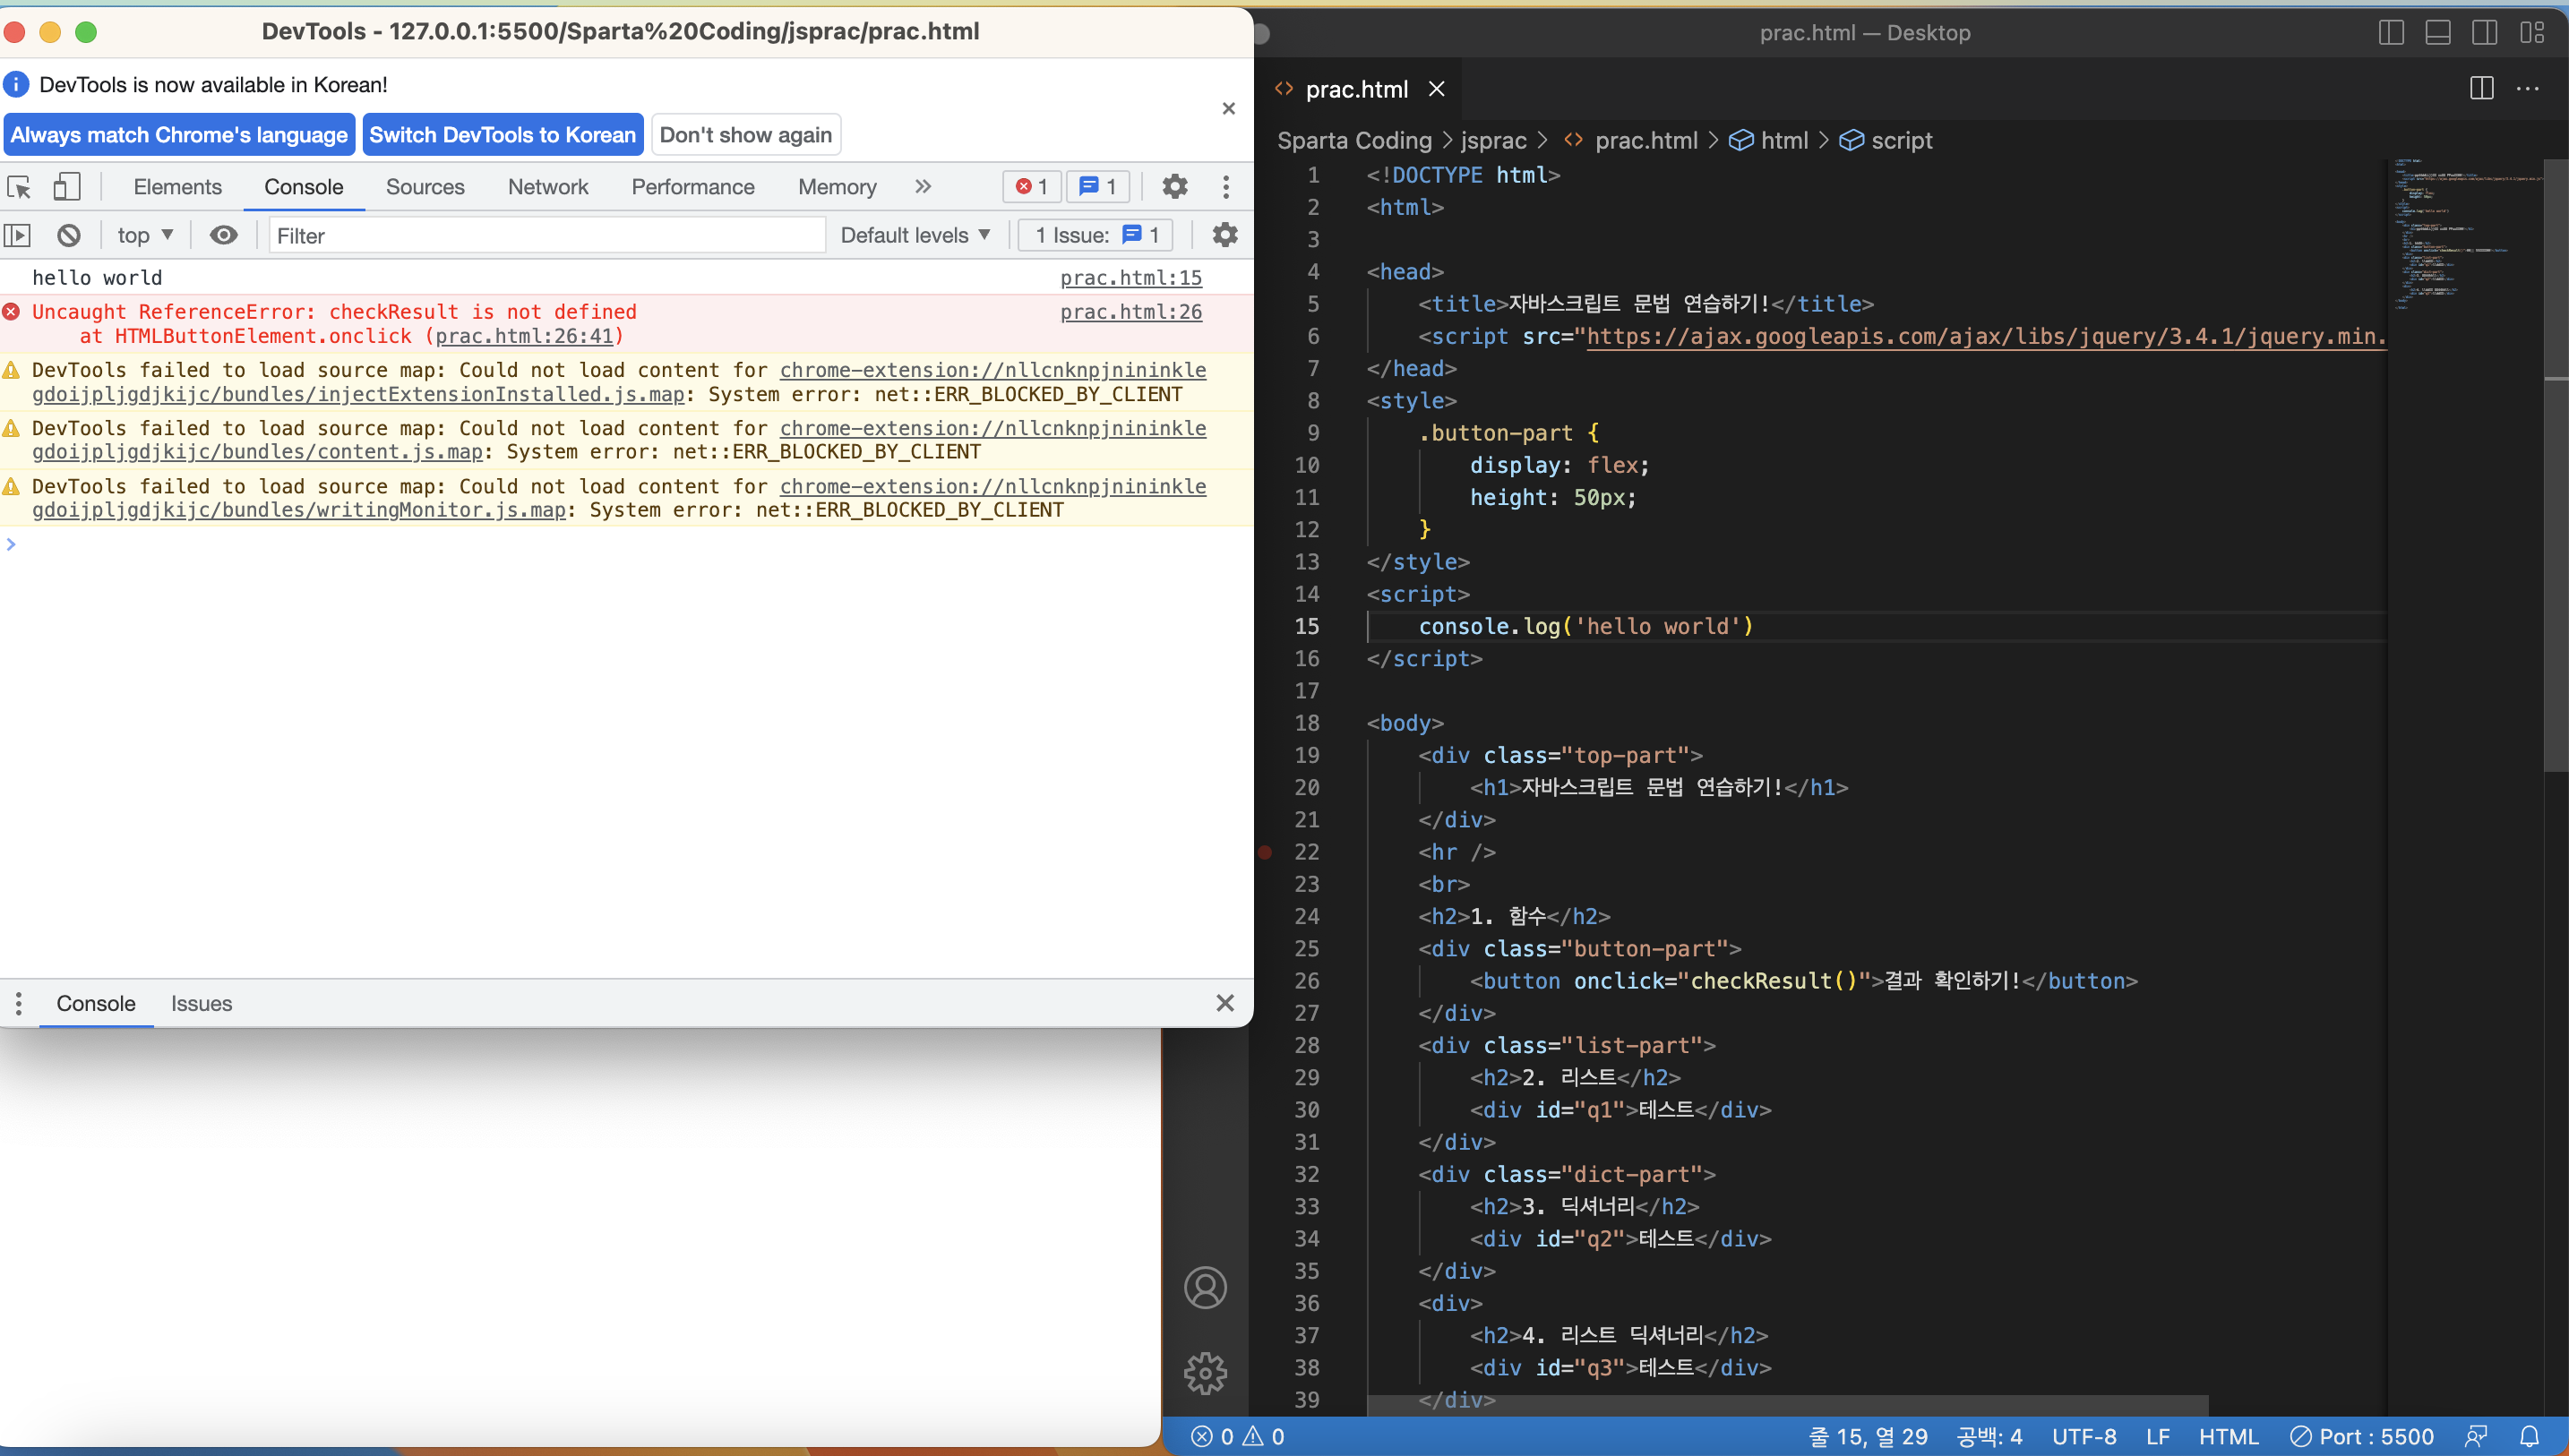Change indentation via spaces: 4 status item
This screenshot has width=2569, height=1456.
pos(1989,1437)
